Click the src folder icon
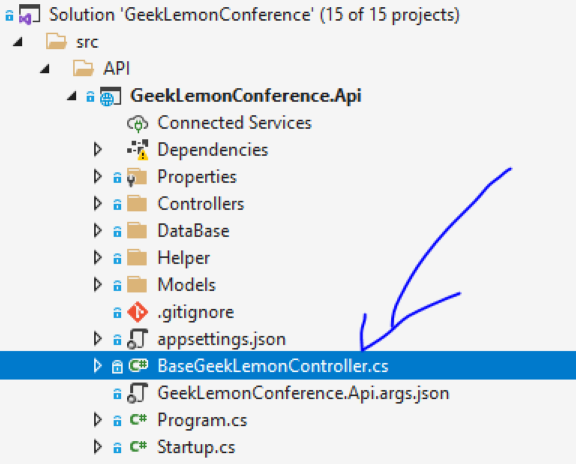The width and height of the screenshot is (576, 464). point(56,42)
